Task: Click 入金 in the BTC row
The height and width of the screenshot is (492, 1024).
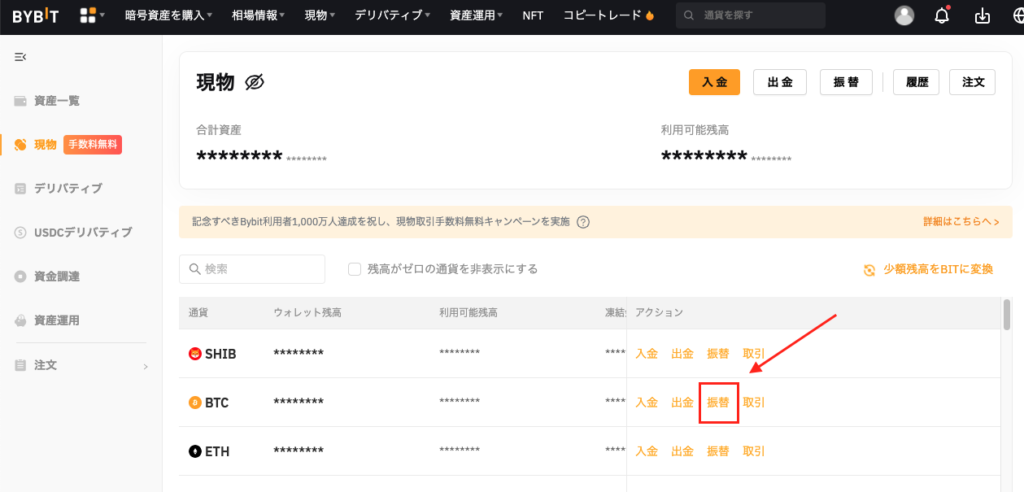Action: point(647,402)
